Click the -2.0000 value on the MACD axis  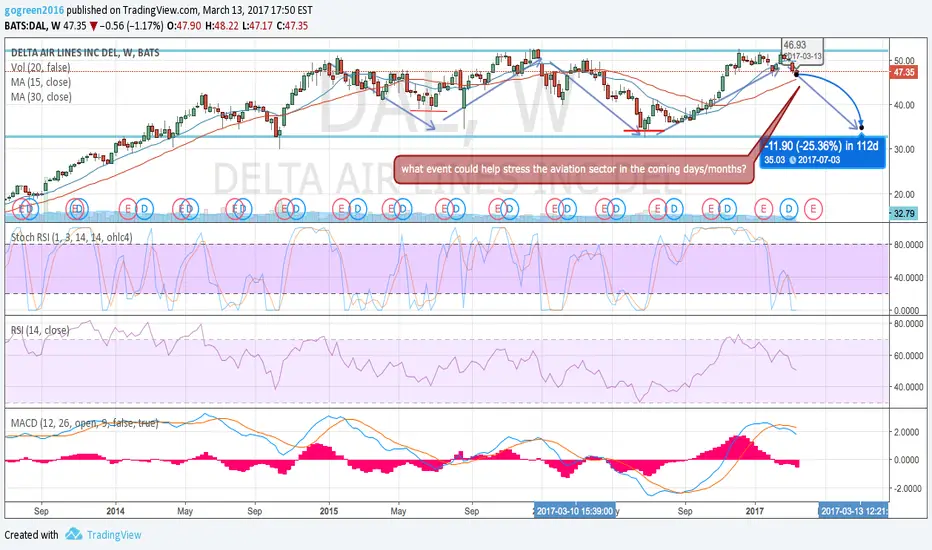(x=907, y=488)
